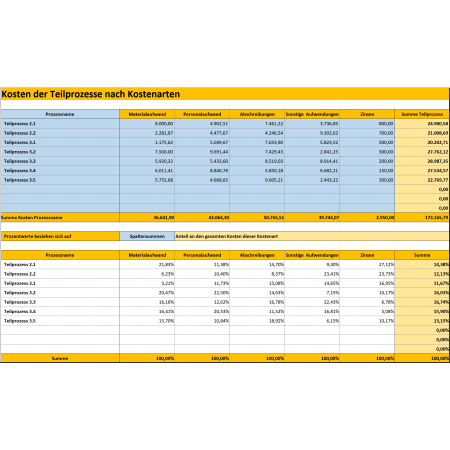Select the 'Prozessname' header in the cost table
Screen dimensions: 450x450
[60, 114]
